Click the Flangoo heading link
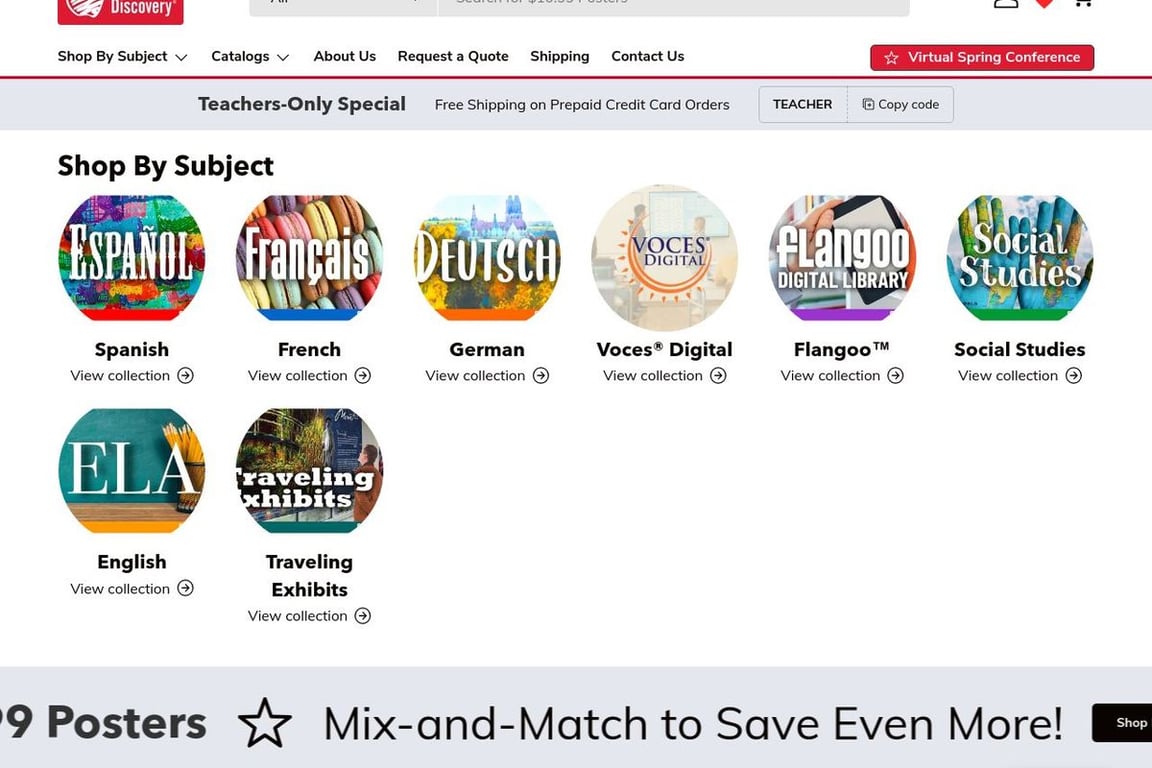Screen dimensions: 1152x768 tap(842, 350)
